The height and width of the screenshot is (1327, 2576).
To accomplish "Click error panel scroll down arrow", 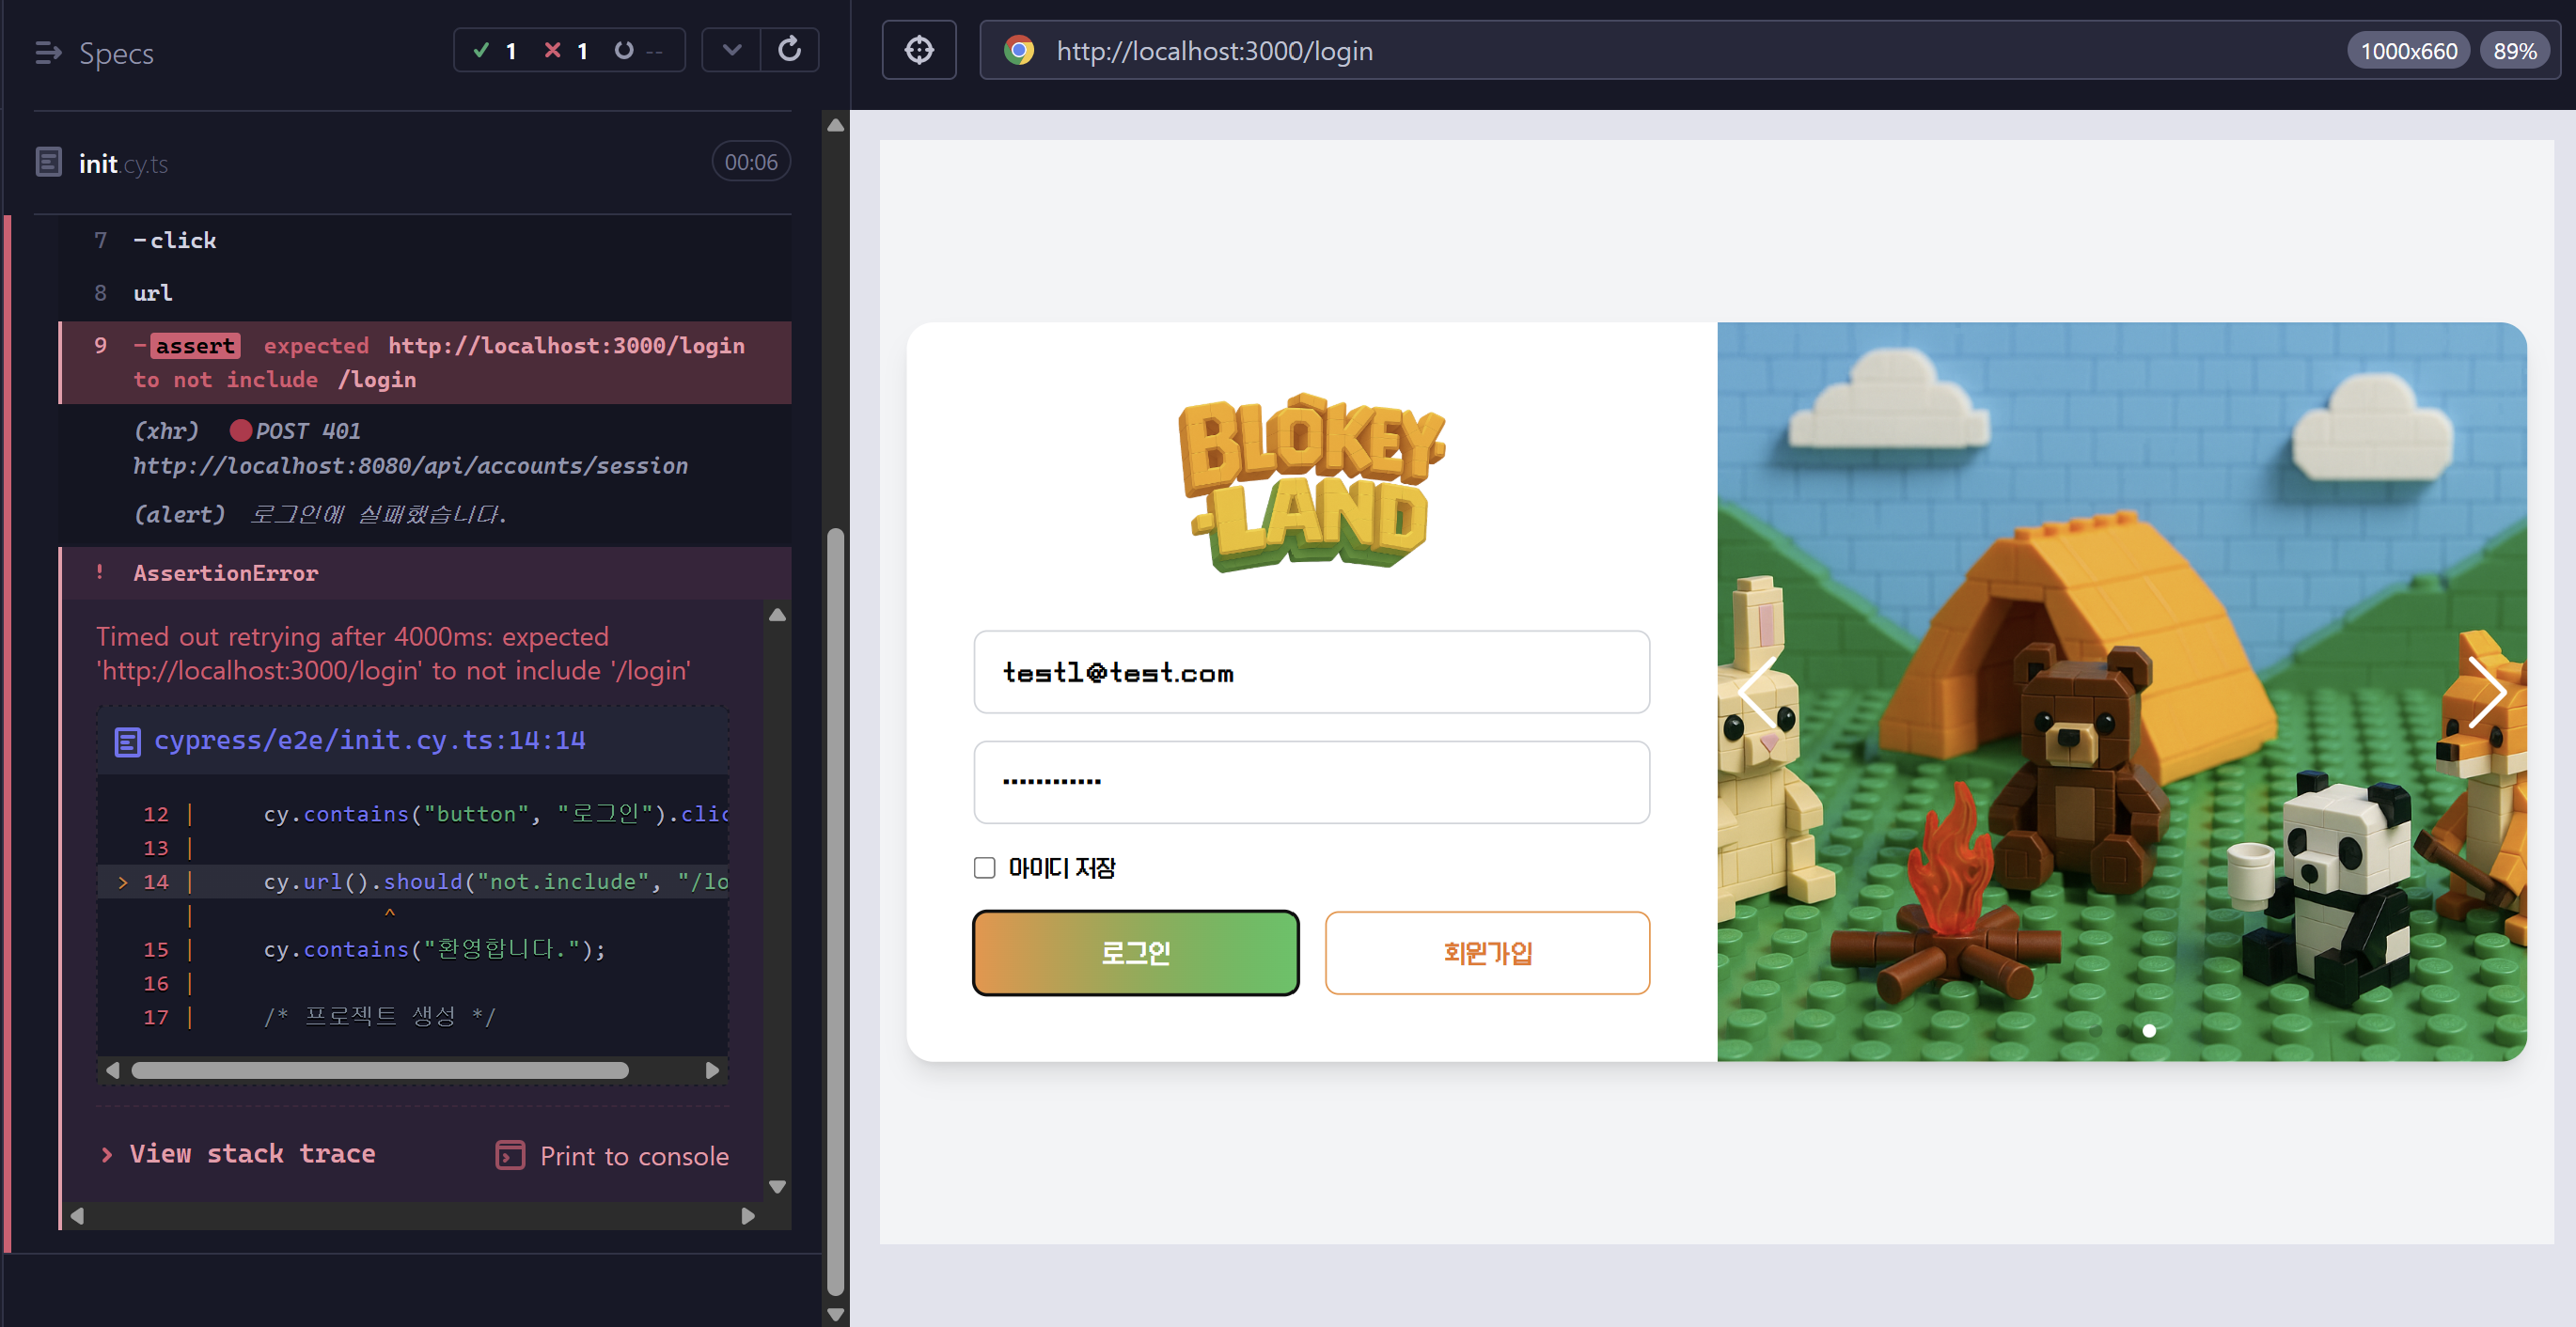I will 777,1186.
